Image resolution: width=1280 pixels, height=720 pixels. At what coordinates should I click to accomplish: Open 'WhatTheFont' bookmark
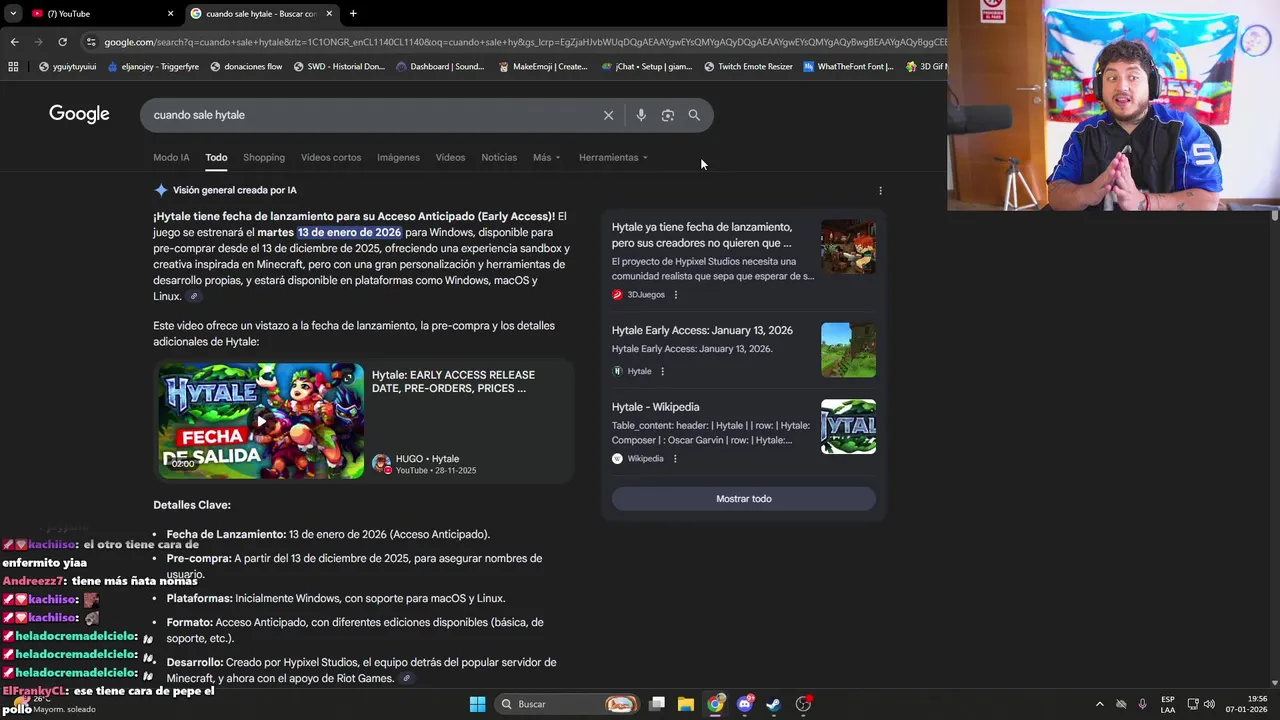(848, 67)
